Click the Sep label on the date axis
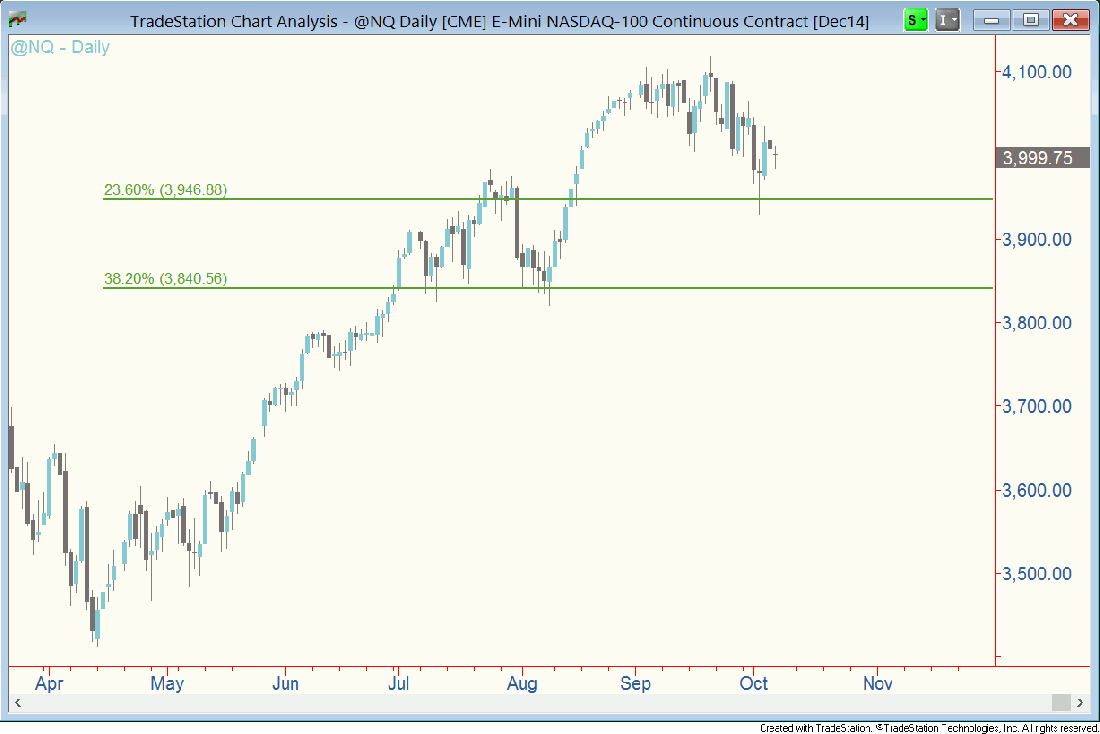The image size is (1100, 734). [x=635, y=684]
